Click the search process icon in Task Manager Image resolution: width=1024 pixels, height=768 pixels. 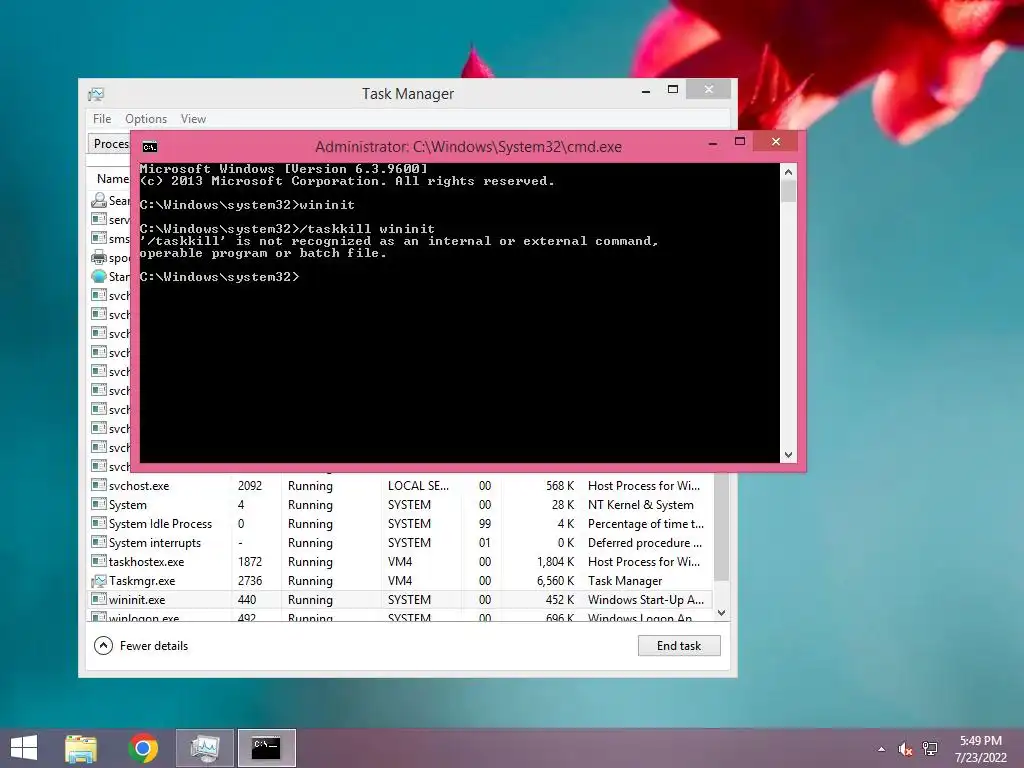tap(99, 200)
